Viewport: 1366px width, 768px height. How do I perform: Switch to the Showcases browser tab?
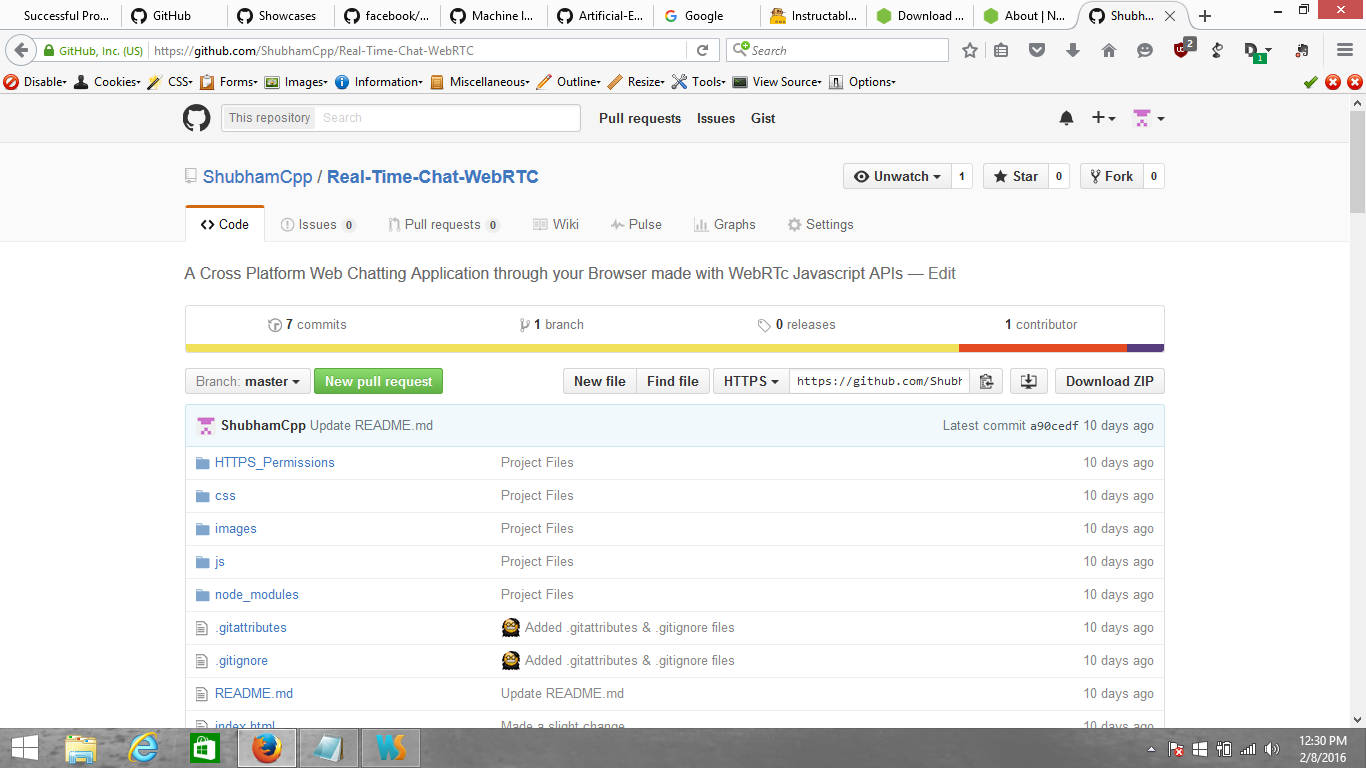[280, 16]
